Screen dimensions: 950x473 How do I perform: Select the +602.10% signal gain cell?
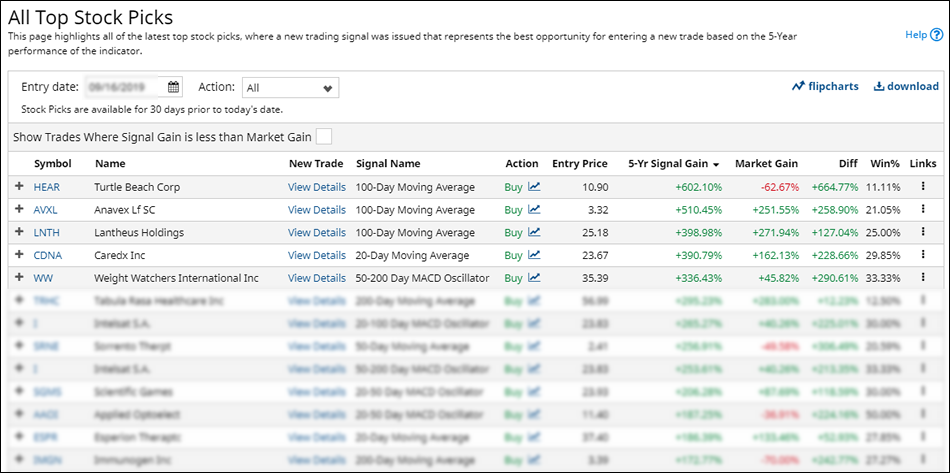coord(699,187)
